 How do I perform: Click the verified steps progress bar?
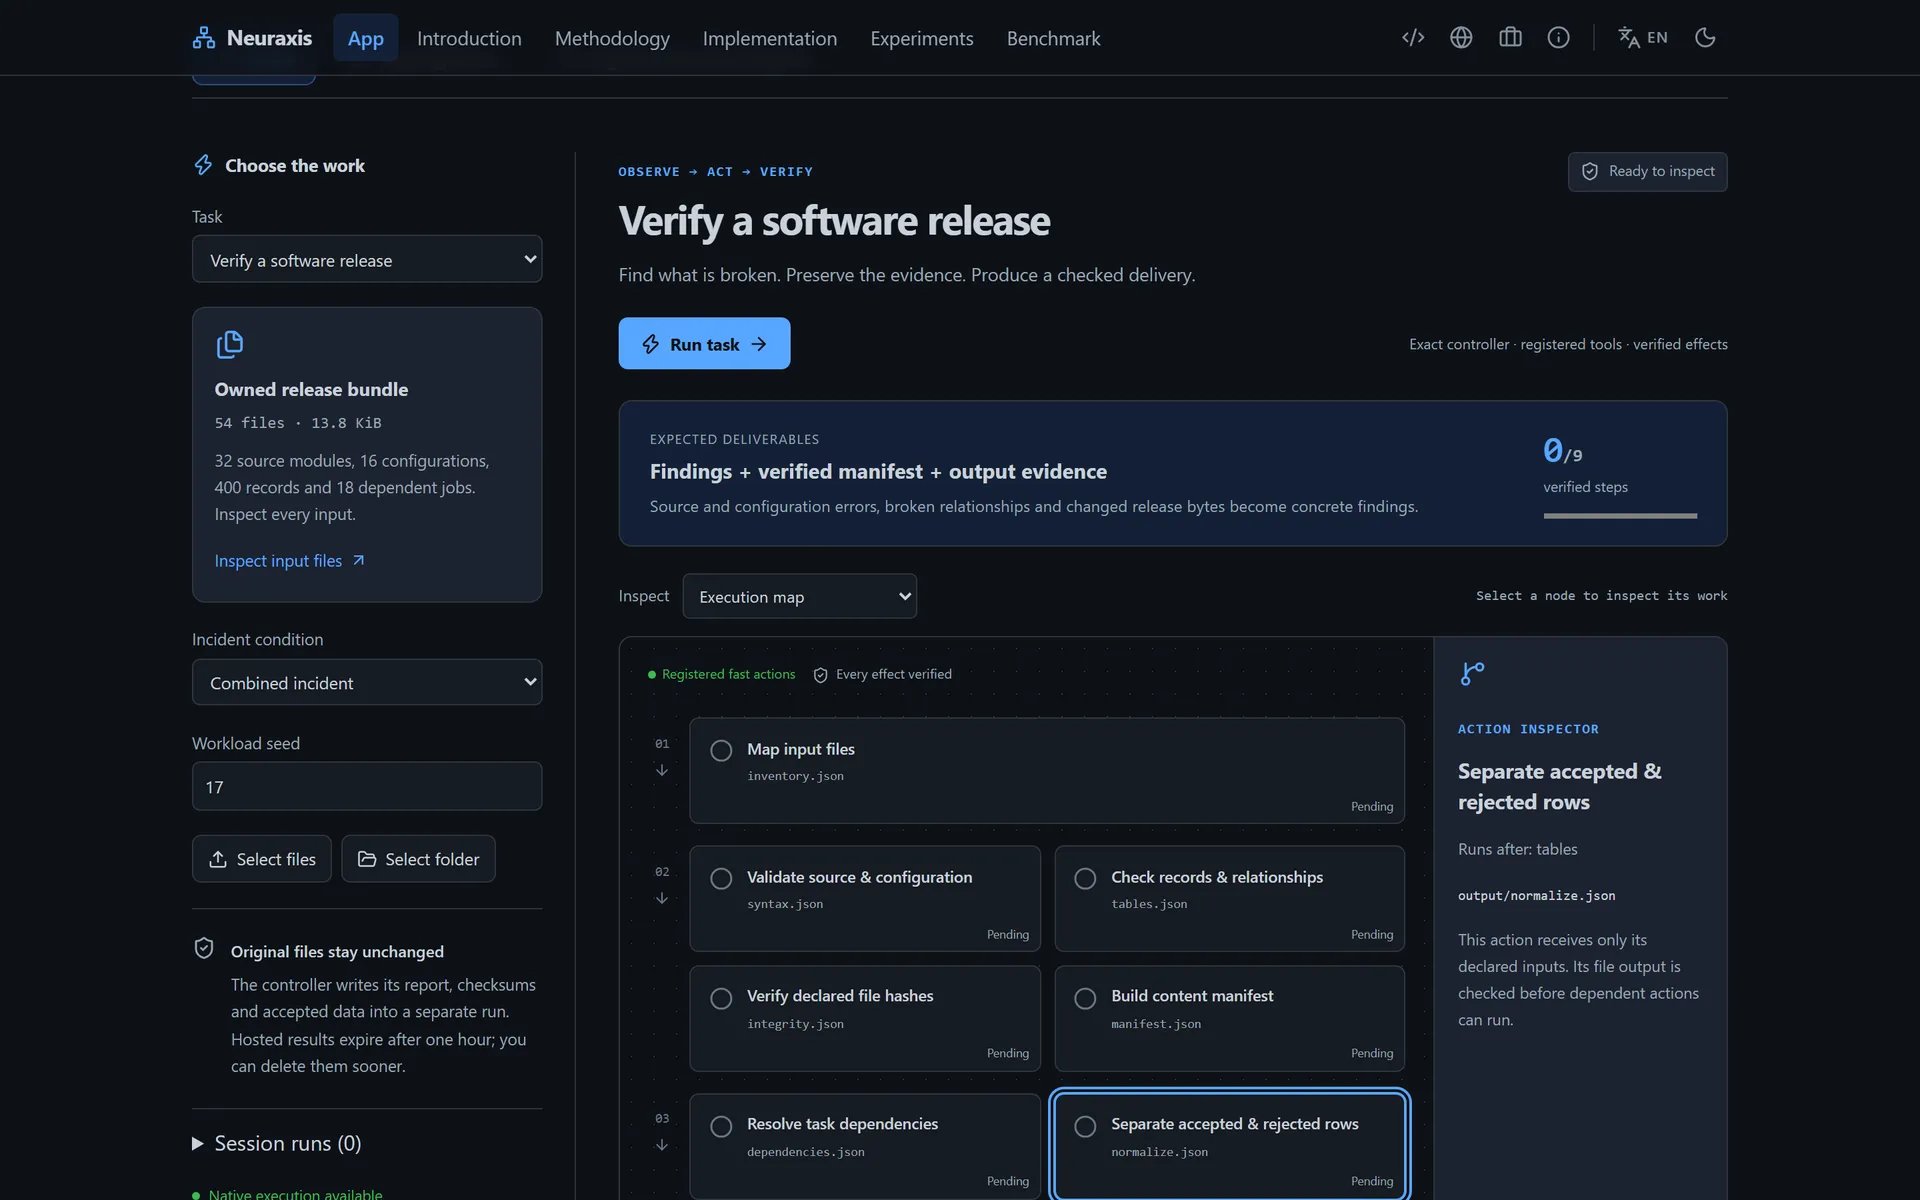point(1620,516)
